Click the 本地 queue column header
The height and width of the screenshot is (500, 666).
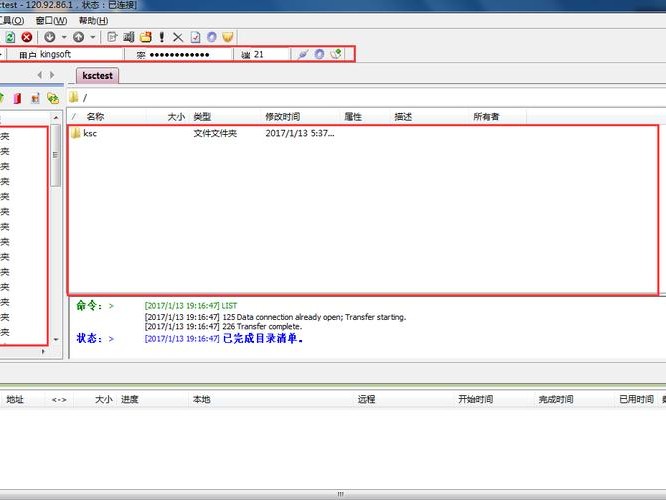tap(202, 399)
